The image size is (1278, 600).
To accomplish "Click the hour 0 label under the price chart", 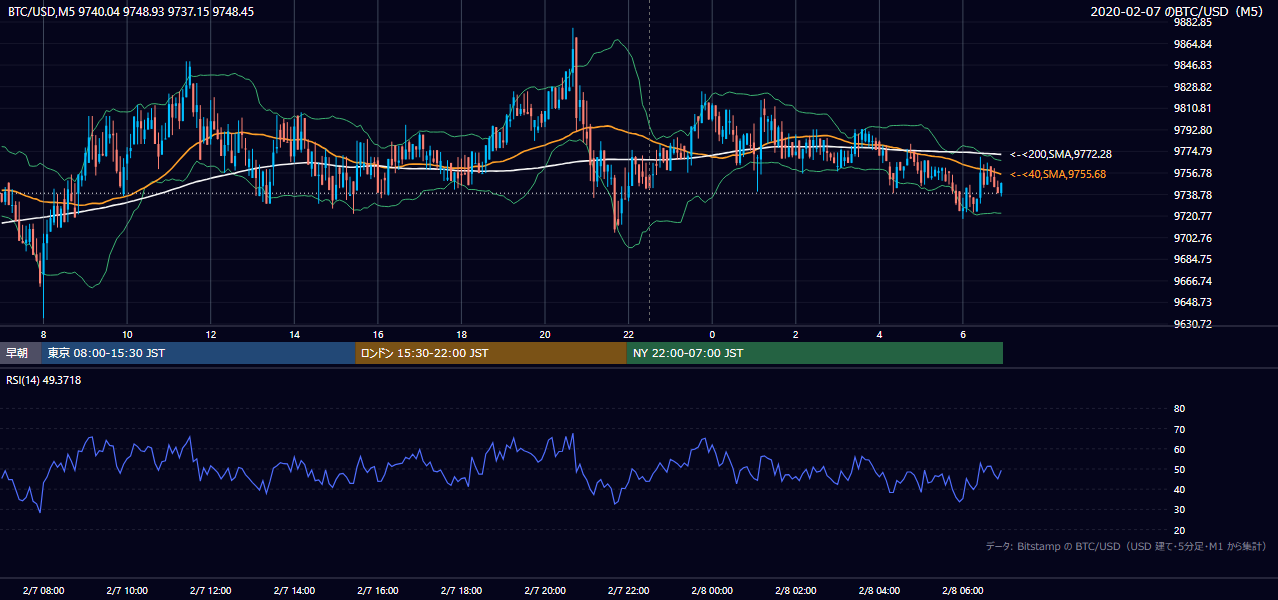I will click(712, 335).
